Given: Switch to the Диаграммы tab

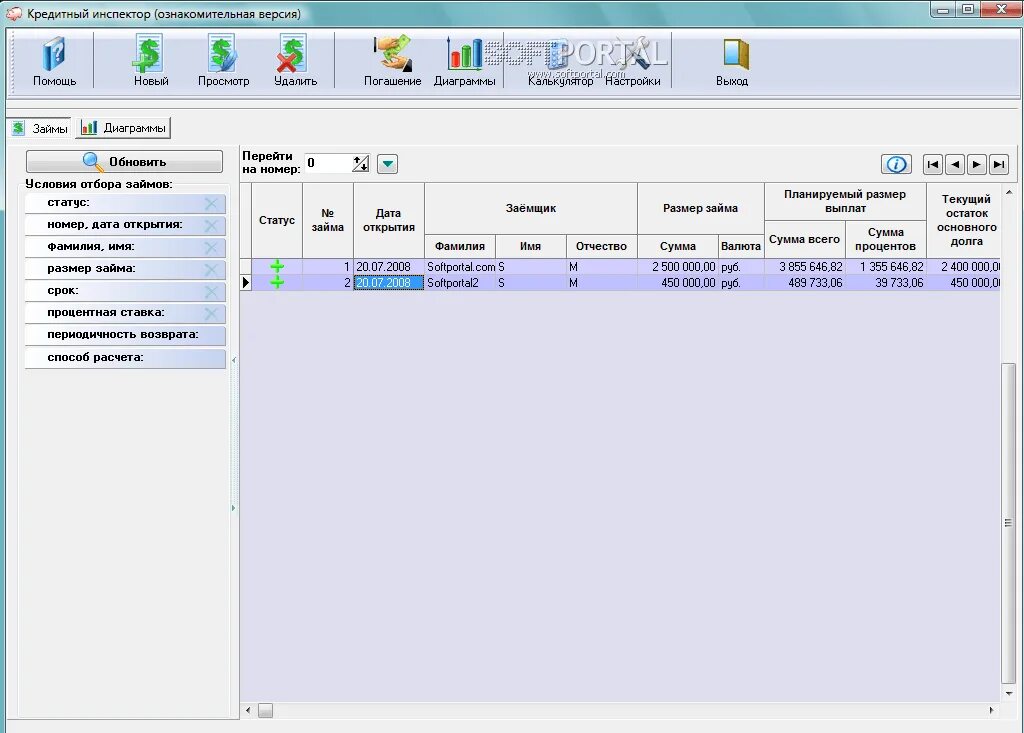Looking at the screenshot, I should tap(125, 128).
